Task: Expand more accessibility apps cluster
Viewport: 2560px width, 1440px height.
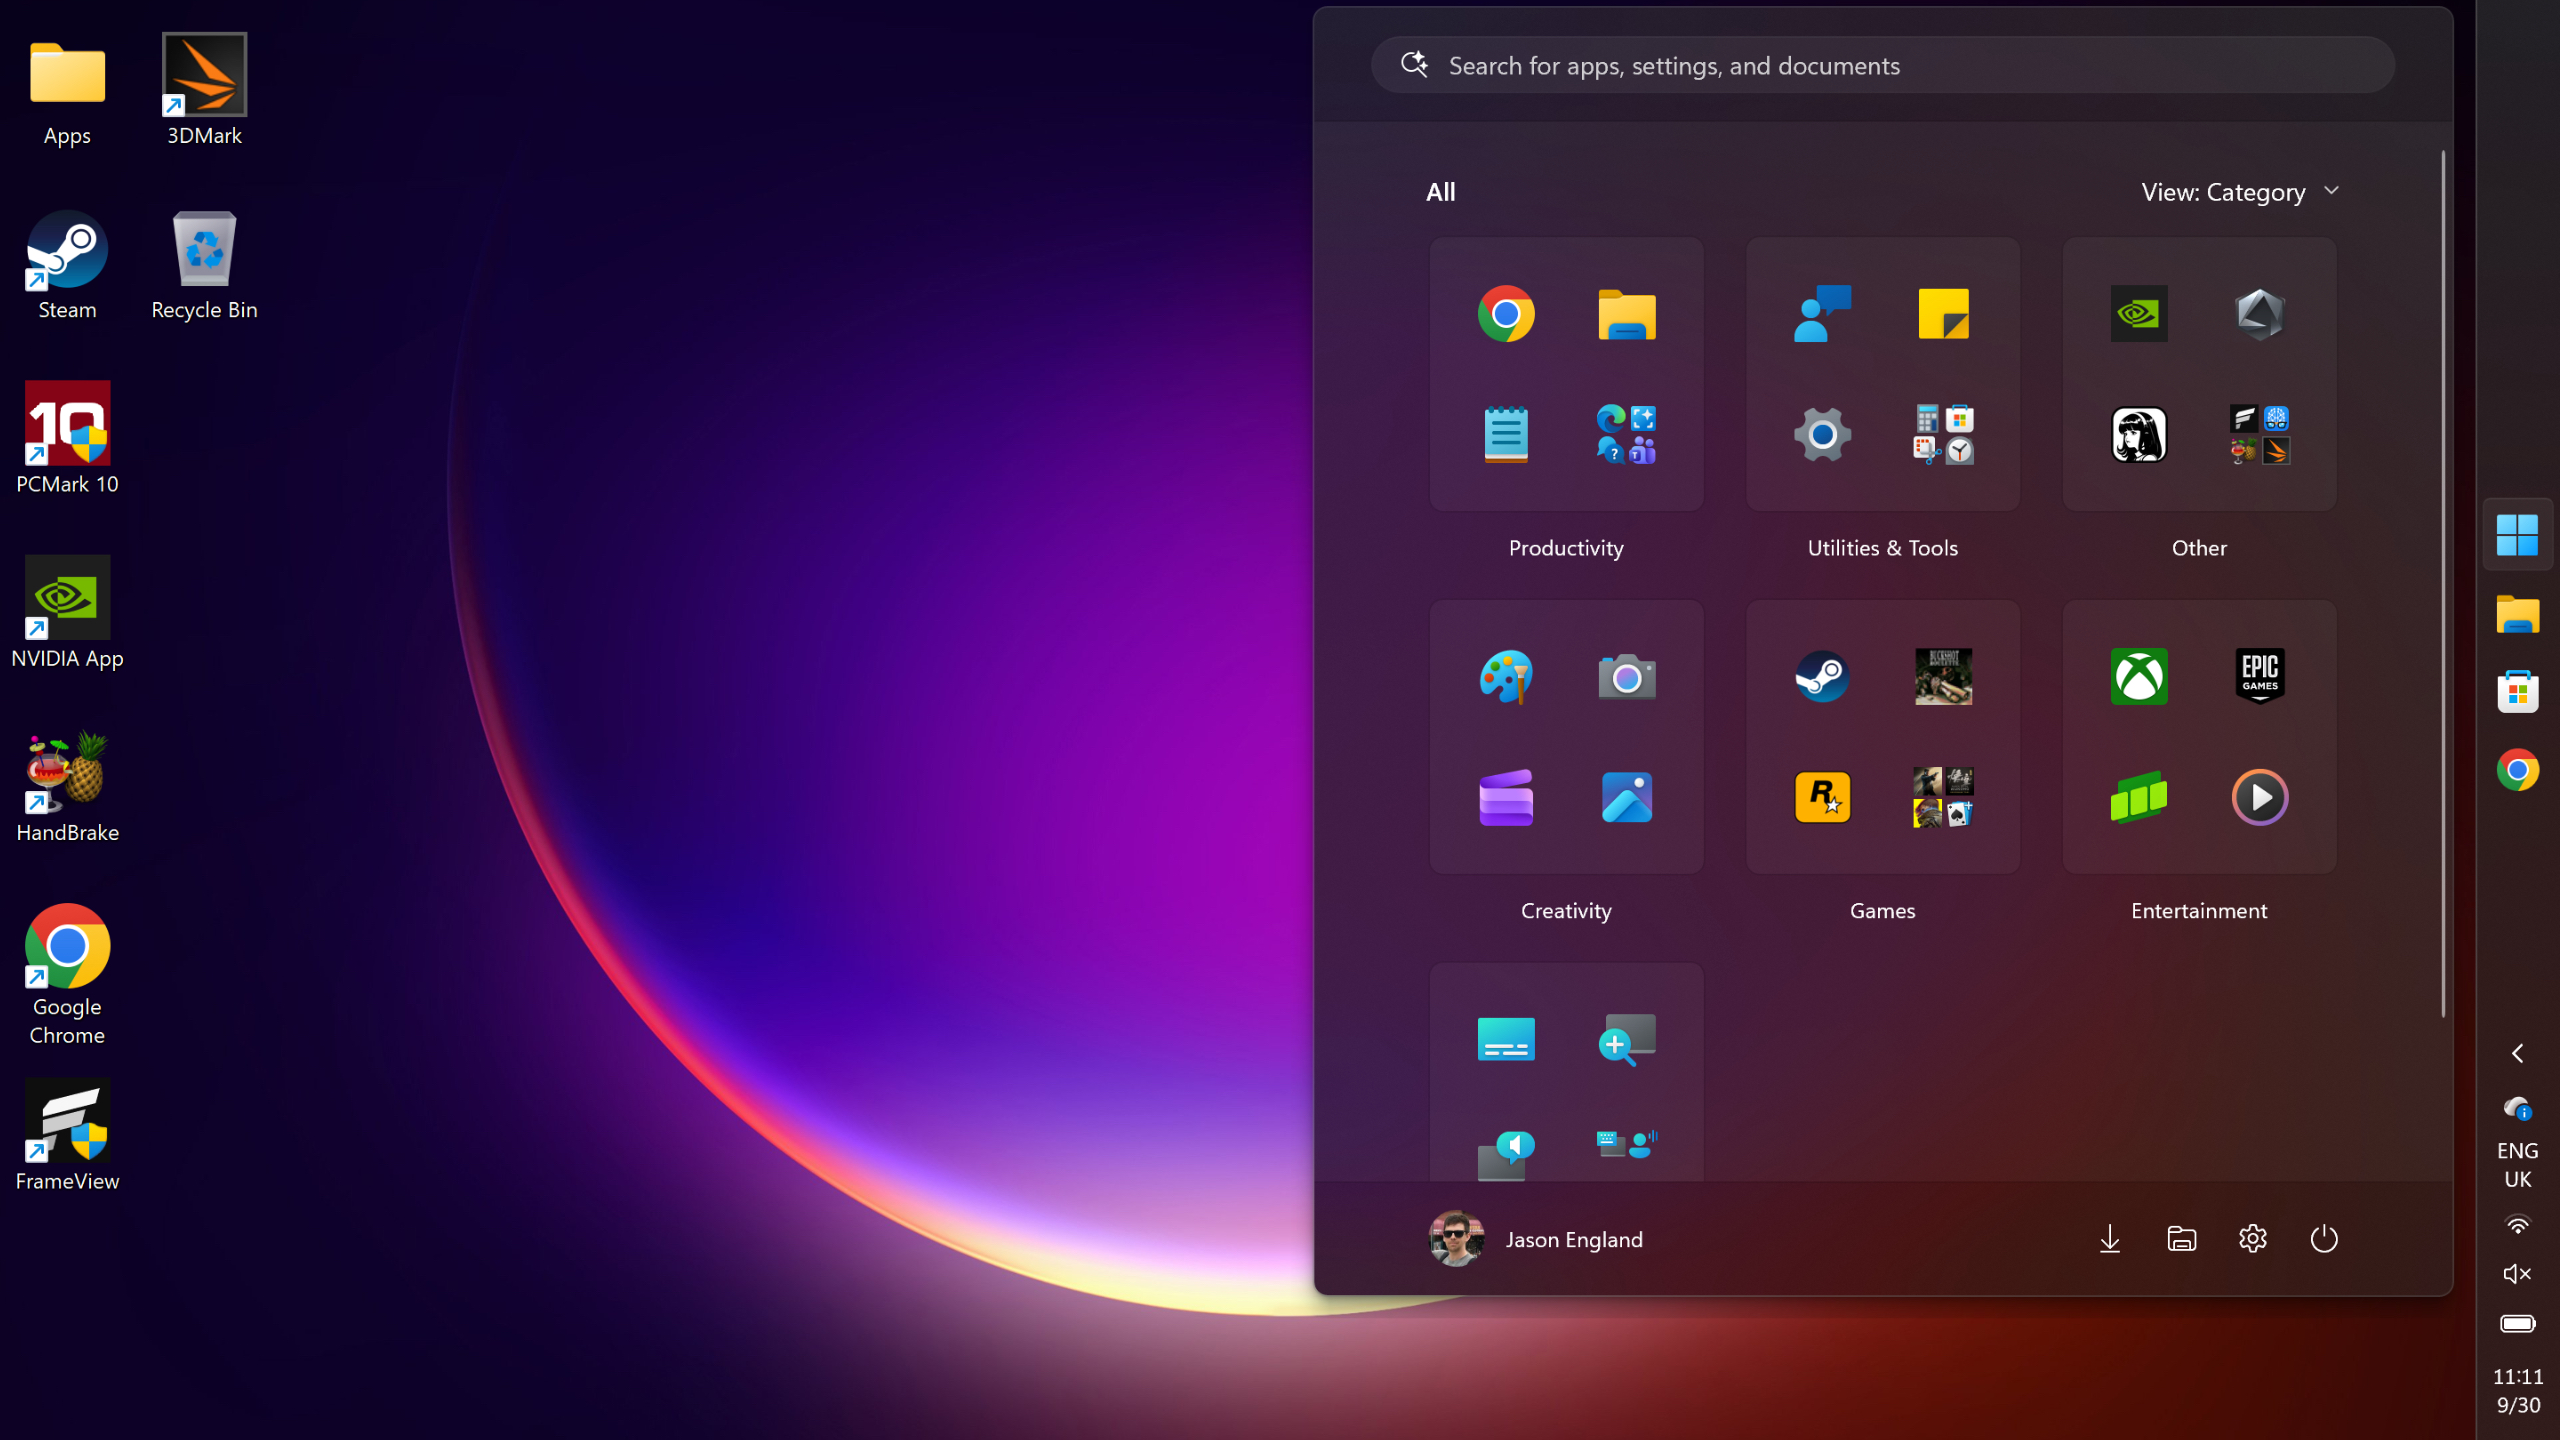Action: 1627,1145
